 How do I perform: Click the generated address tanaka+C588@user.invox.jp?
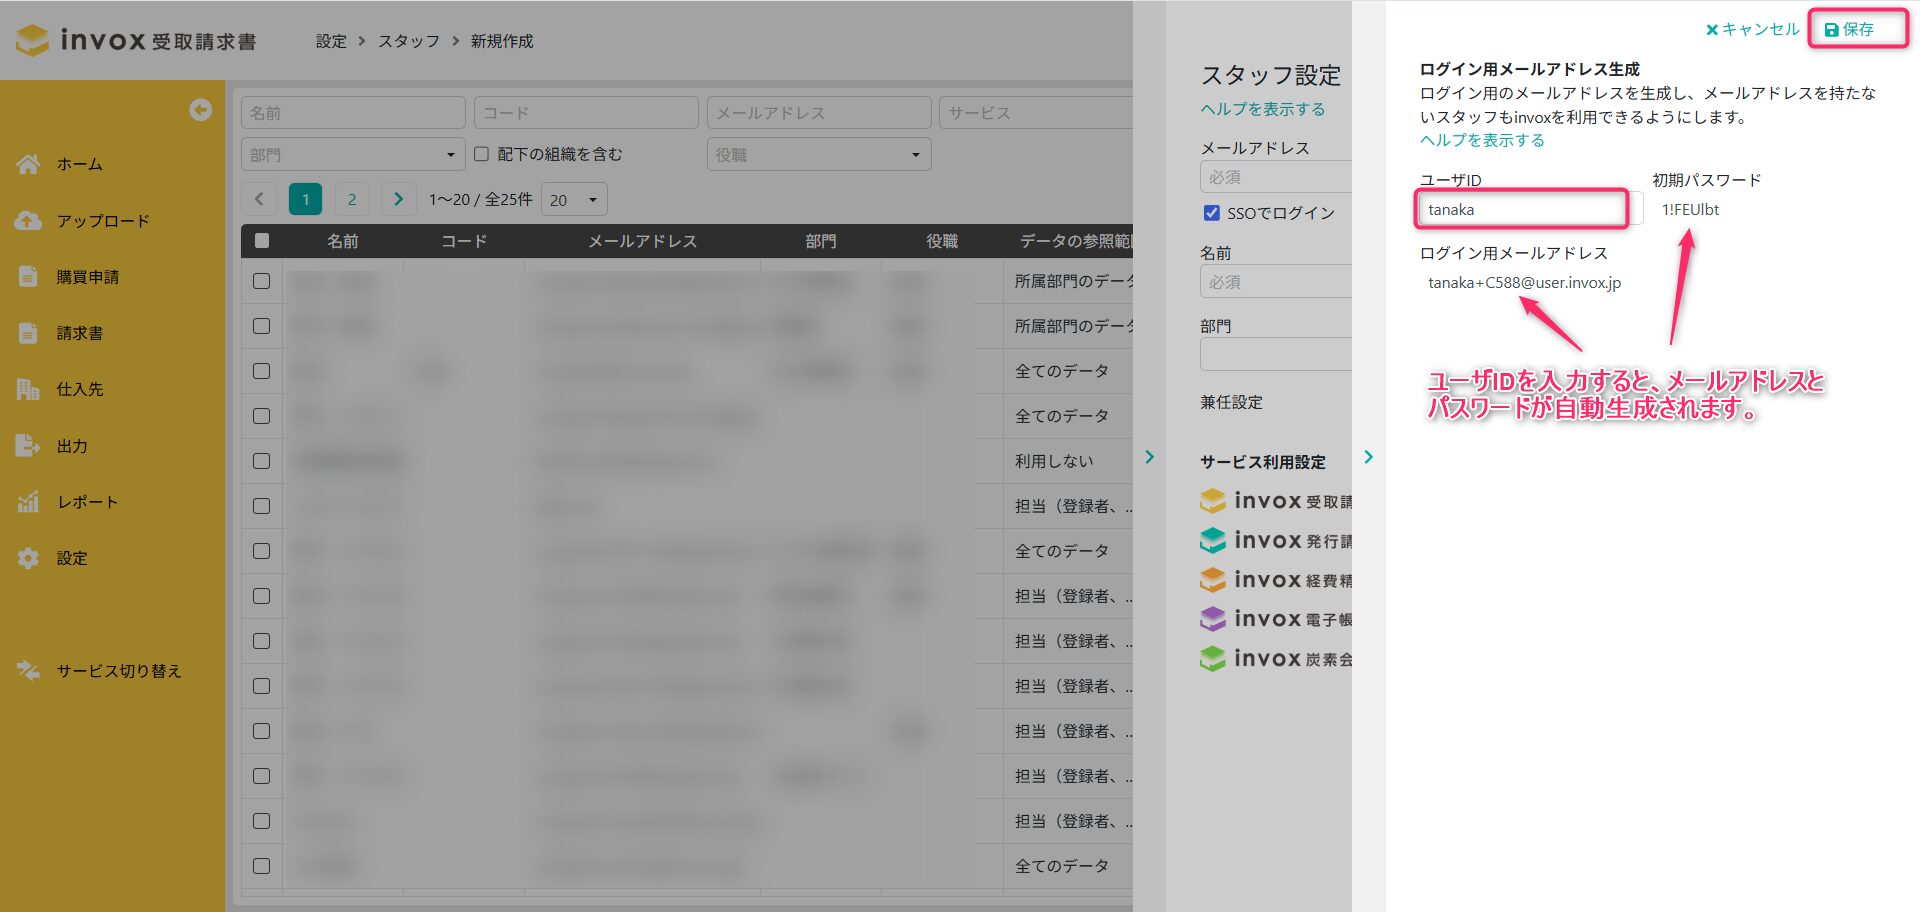pyautogui.click(x=1524, y=282)
